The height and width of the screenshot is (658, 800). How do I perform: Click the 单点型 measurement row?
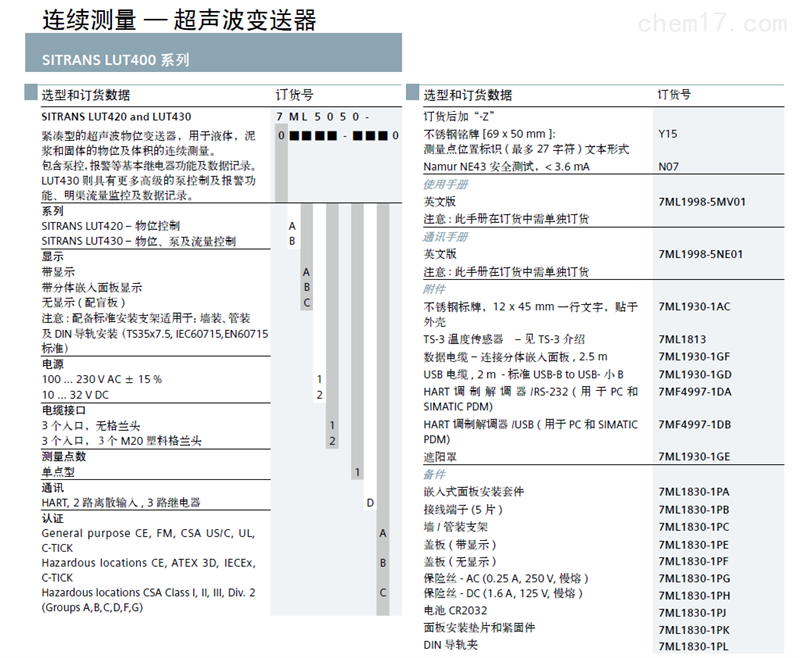click(x=58, y=472)
